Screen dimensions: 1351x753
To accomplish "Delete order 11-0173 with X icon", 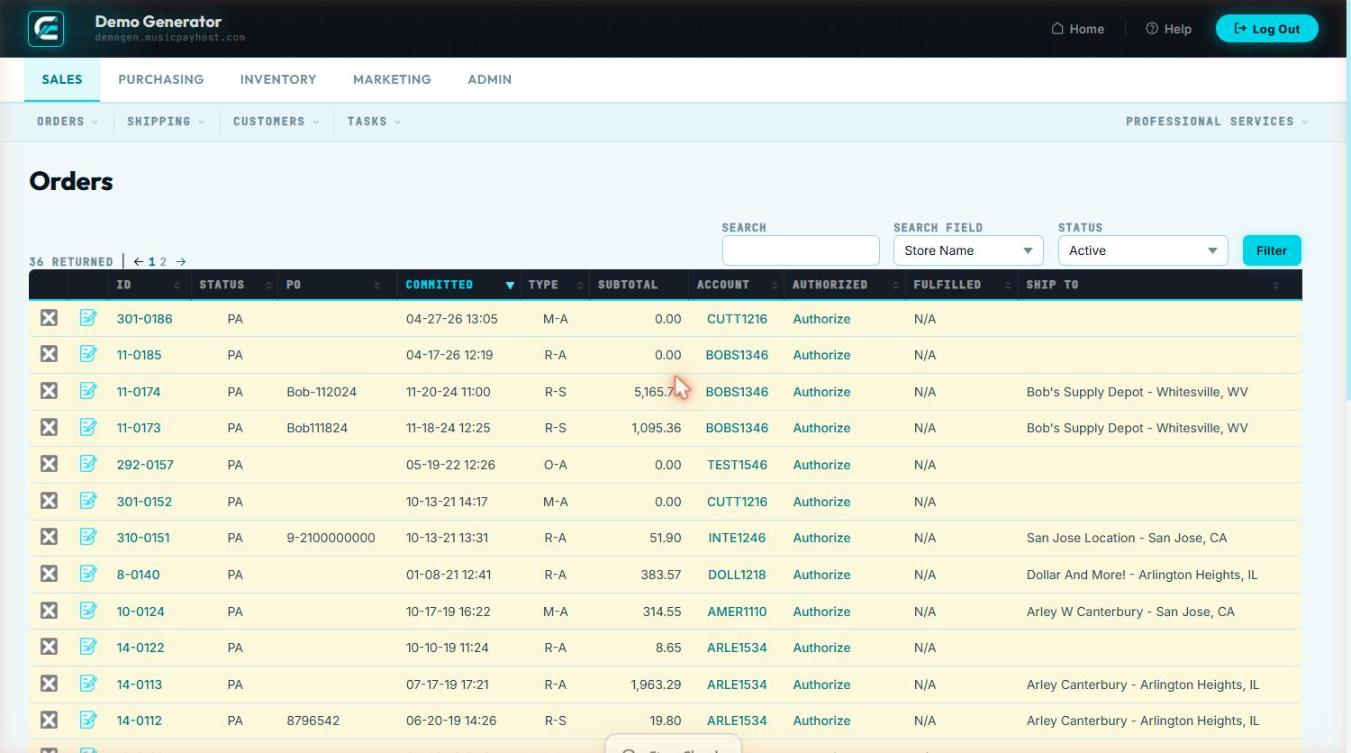I will 49,427.
